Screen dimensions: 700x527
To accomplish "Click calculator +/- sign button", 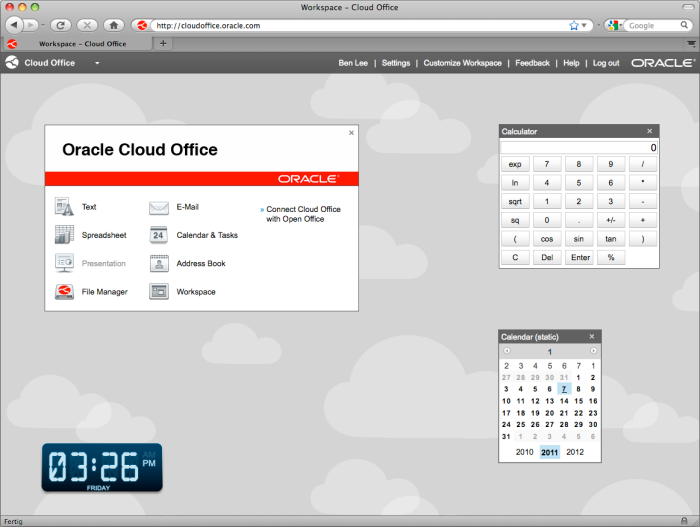I will point(611,220).
